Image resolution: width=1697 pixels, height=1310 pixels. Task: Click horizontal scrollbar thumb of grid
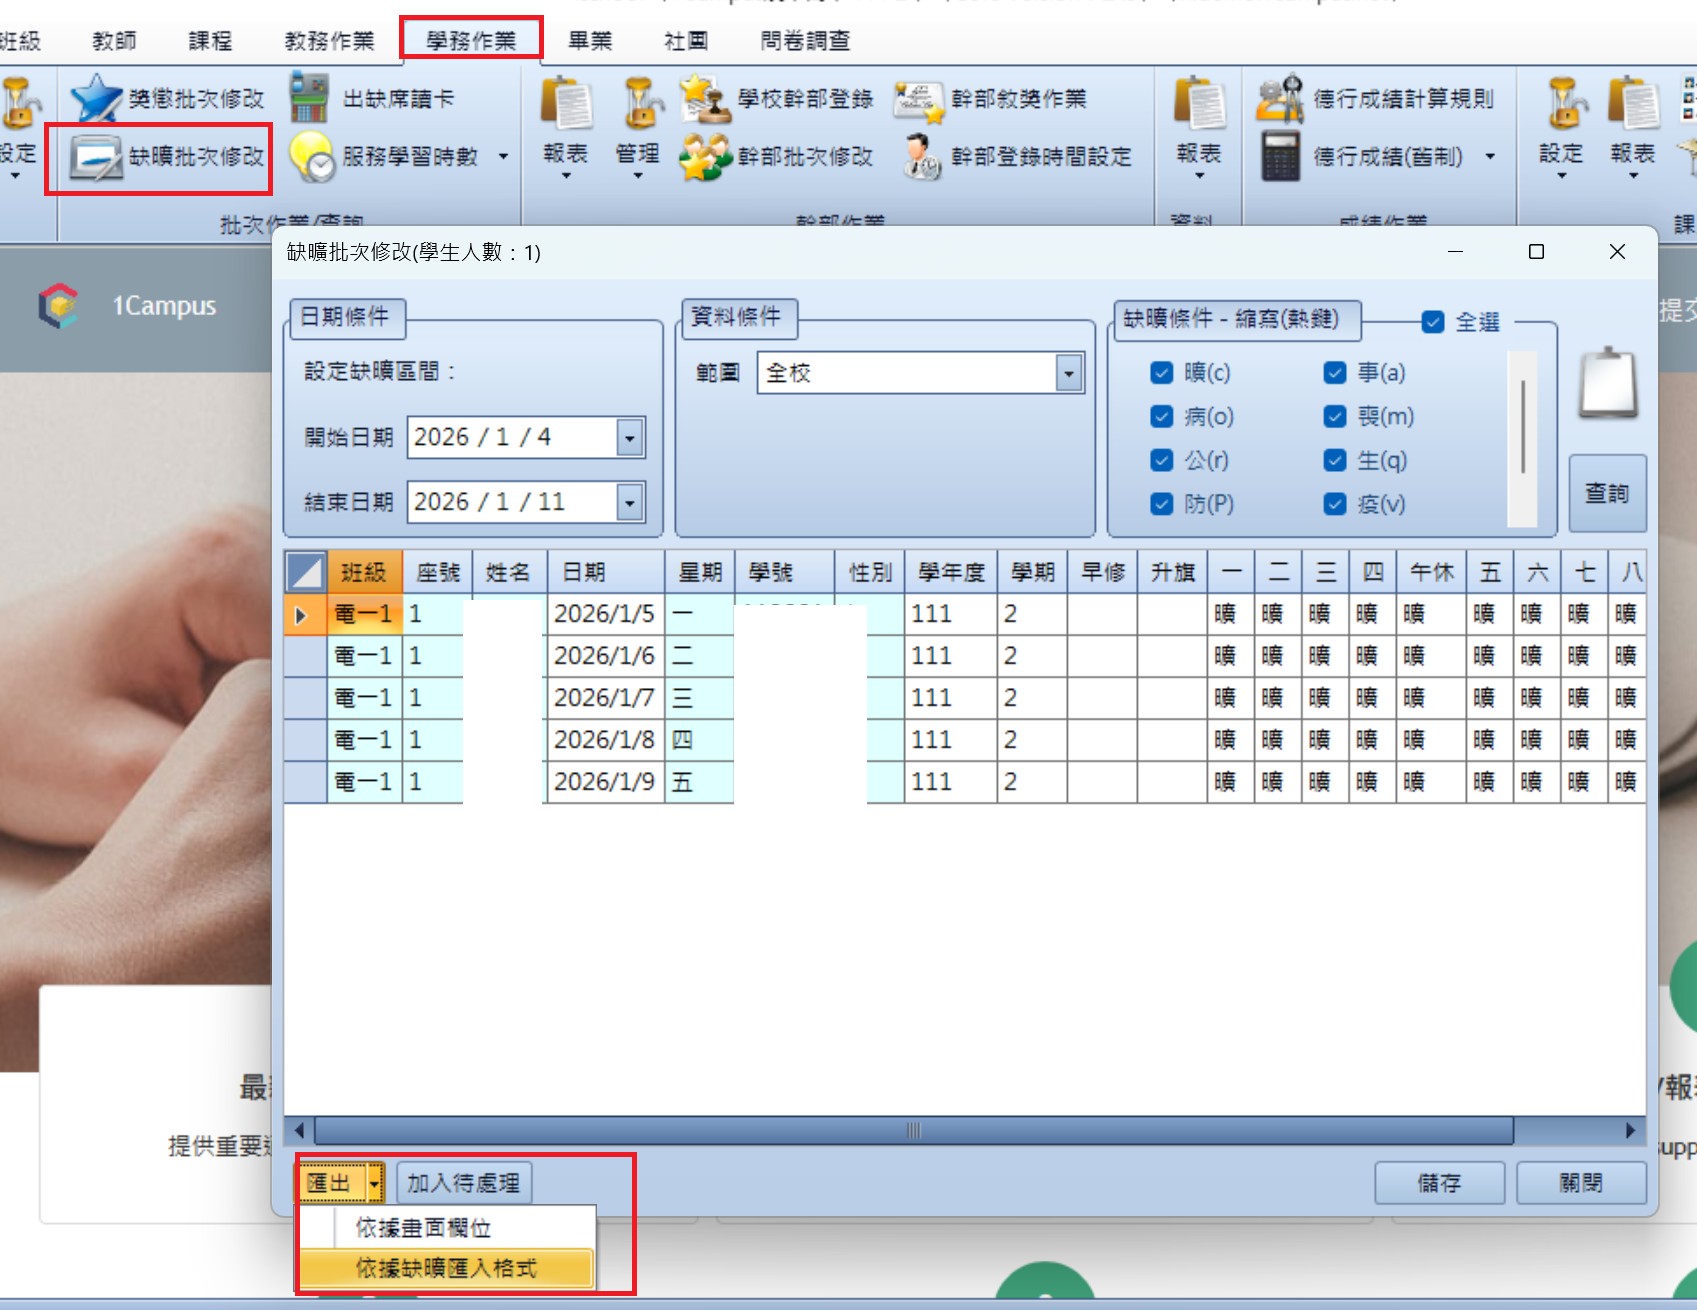[913, 1130]
